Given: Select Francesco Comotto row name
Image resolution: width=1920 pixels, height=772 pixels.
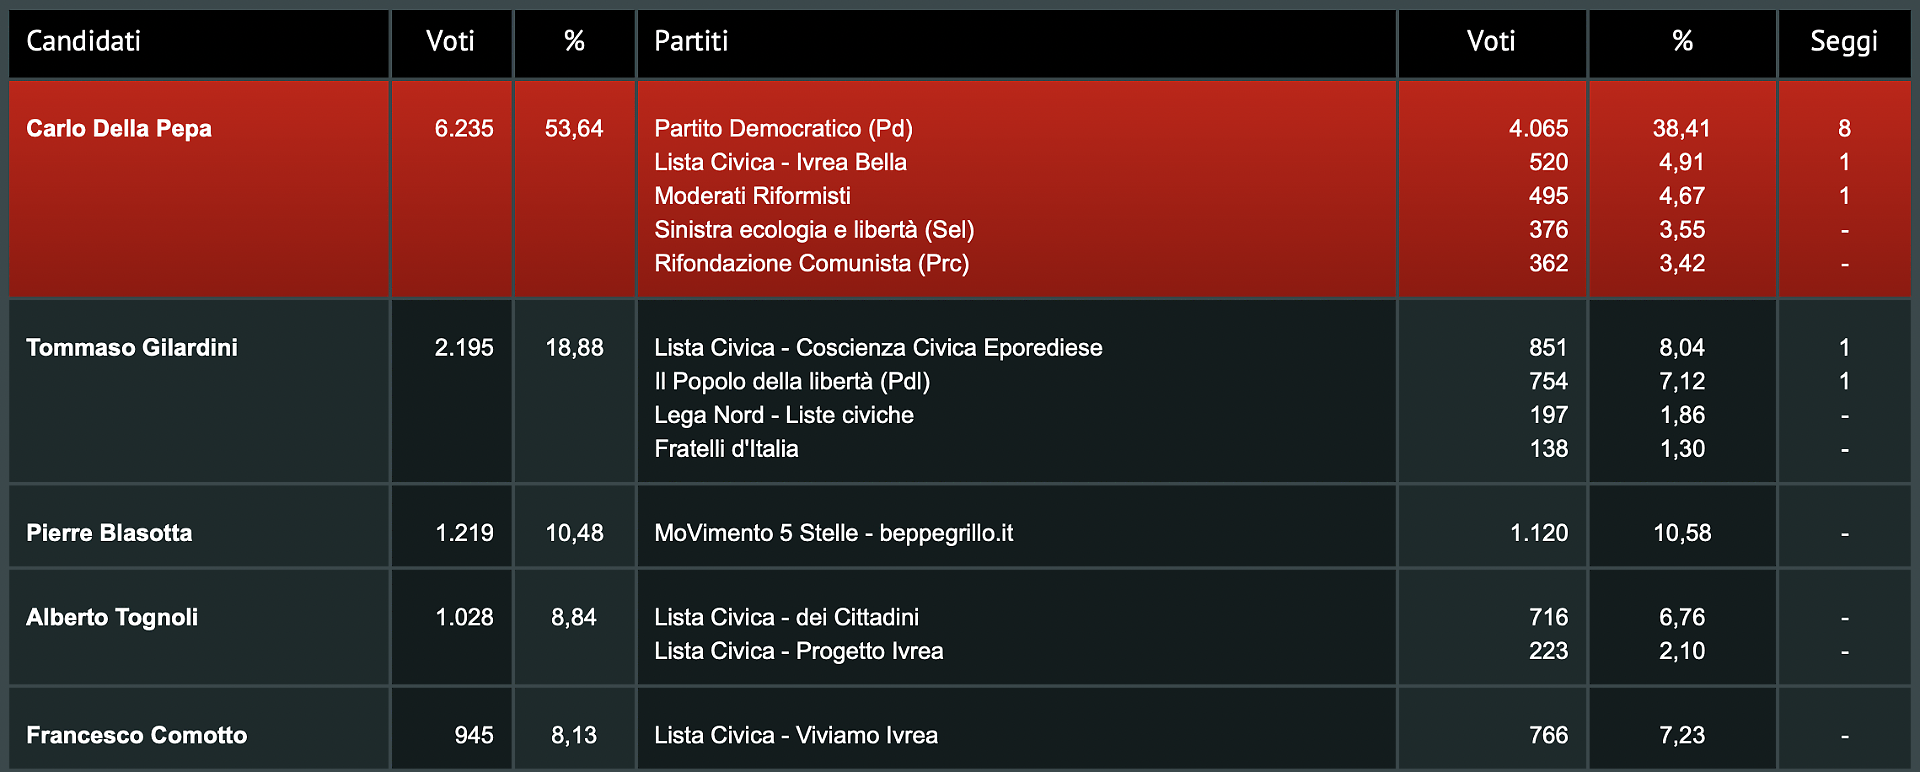Looking at the screenshot, I should click(x=137, y=736).
